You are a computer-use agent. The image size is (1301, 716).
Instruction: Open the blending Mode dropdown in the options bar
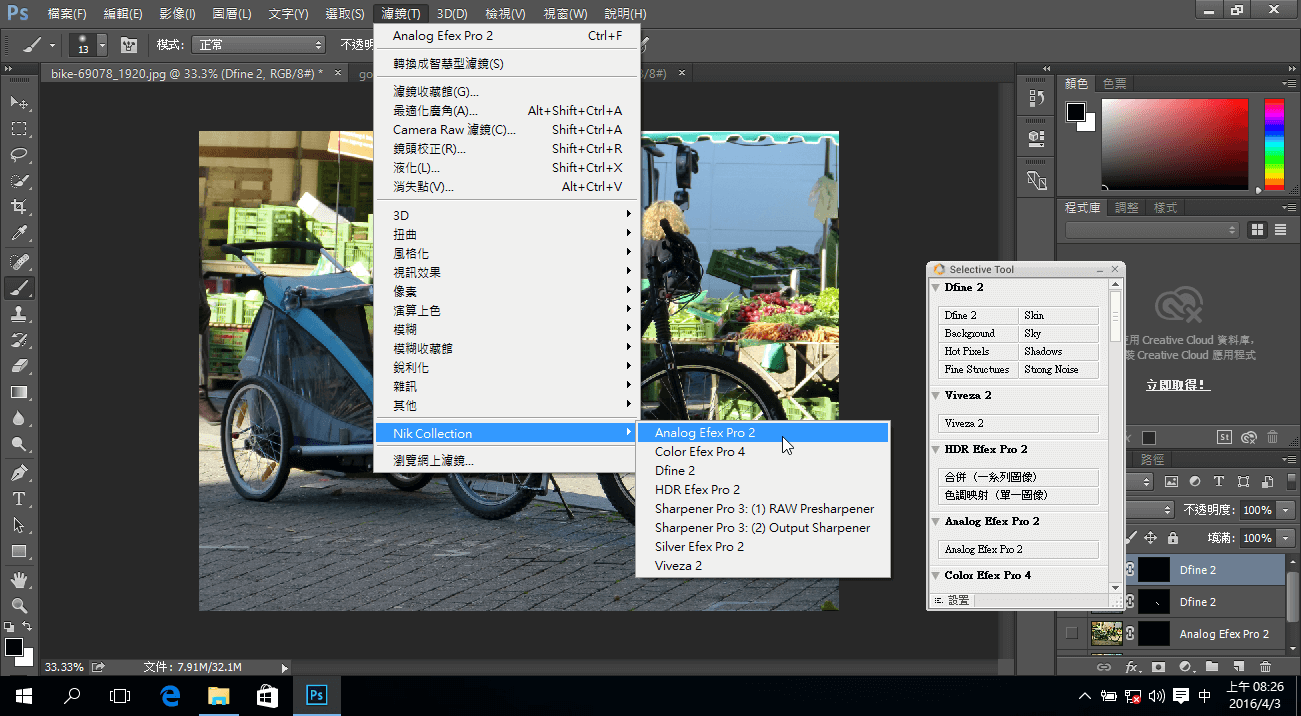258,44
